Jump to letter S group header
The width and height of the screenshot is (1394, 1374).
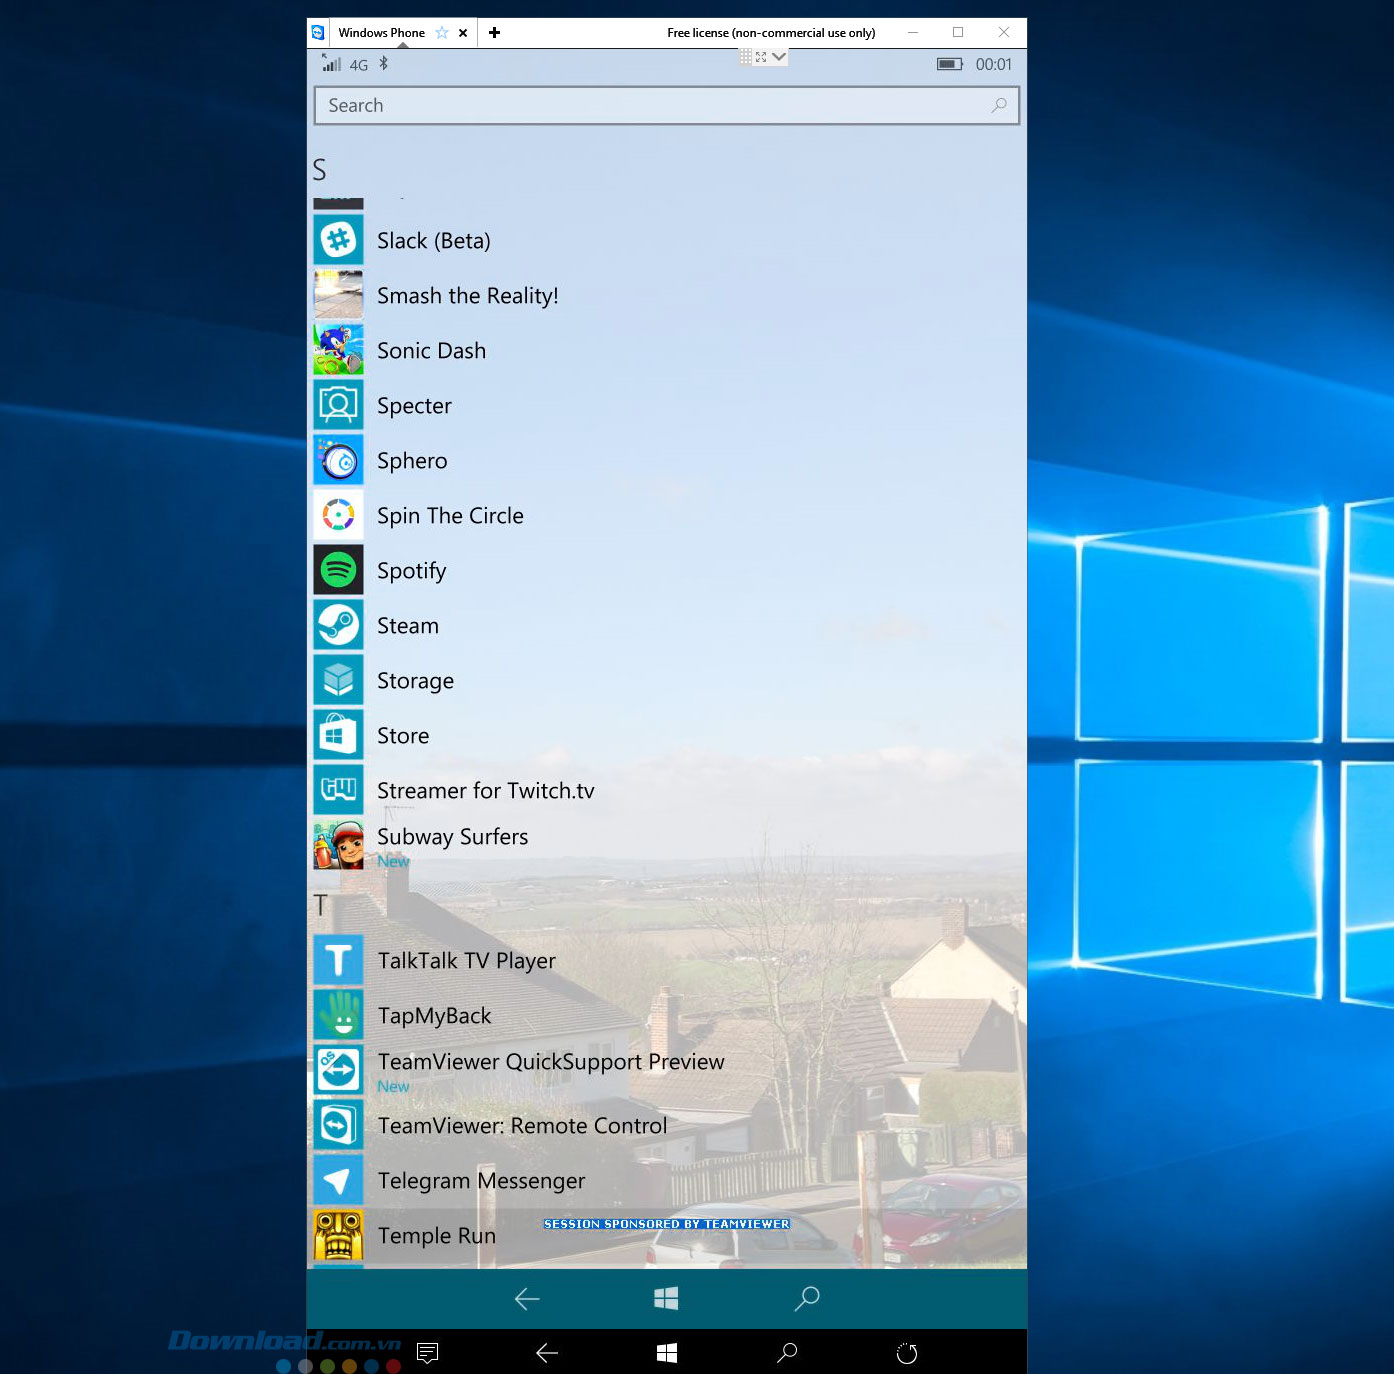click(319, 170)
